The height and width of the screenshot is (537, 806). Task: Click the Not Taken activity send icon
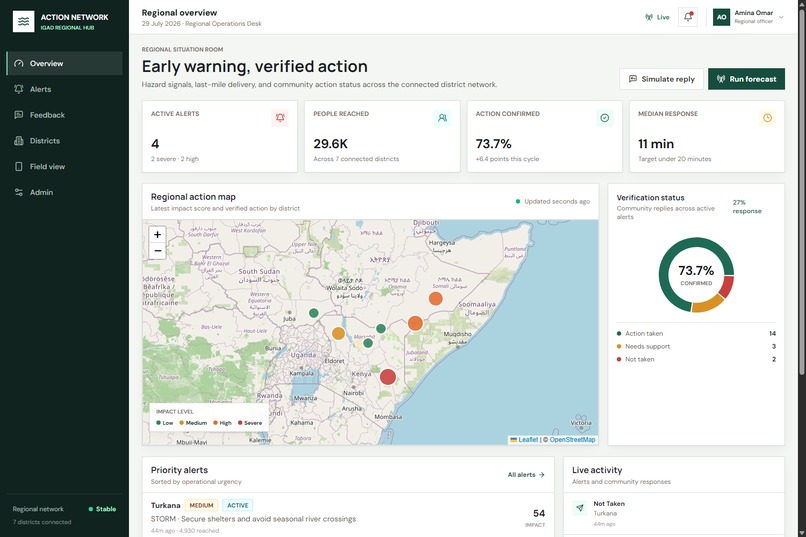(580, 508)
